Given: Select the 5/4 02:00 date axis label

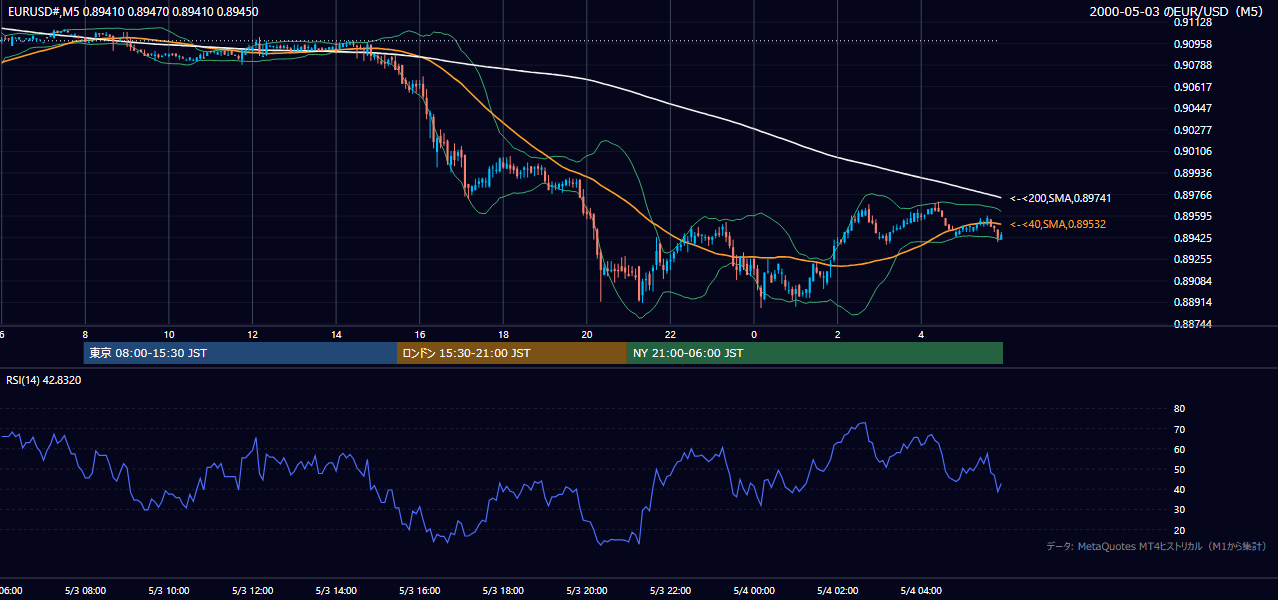Looking at the screenshot, I should (837, 591).
